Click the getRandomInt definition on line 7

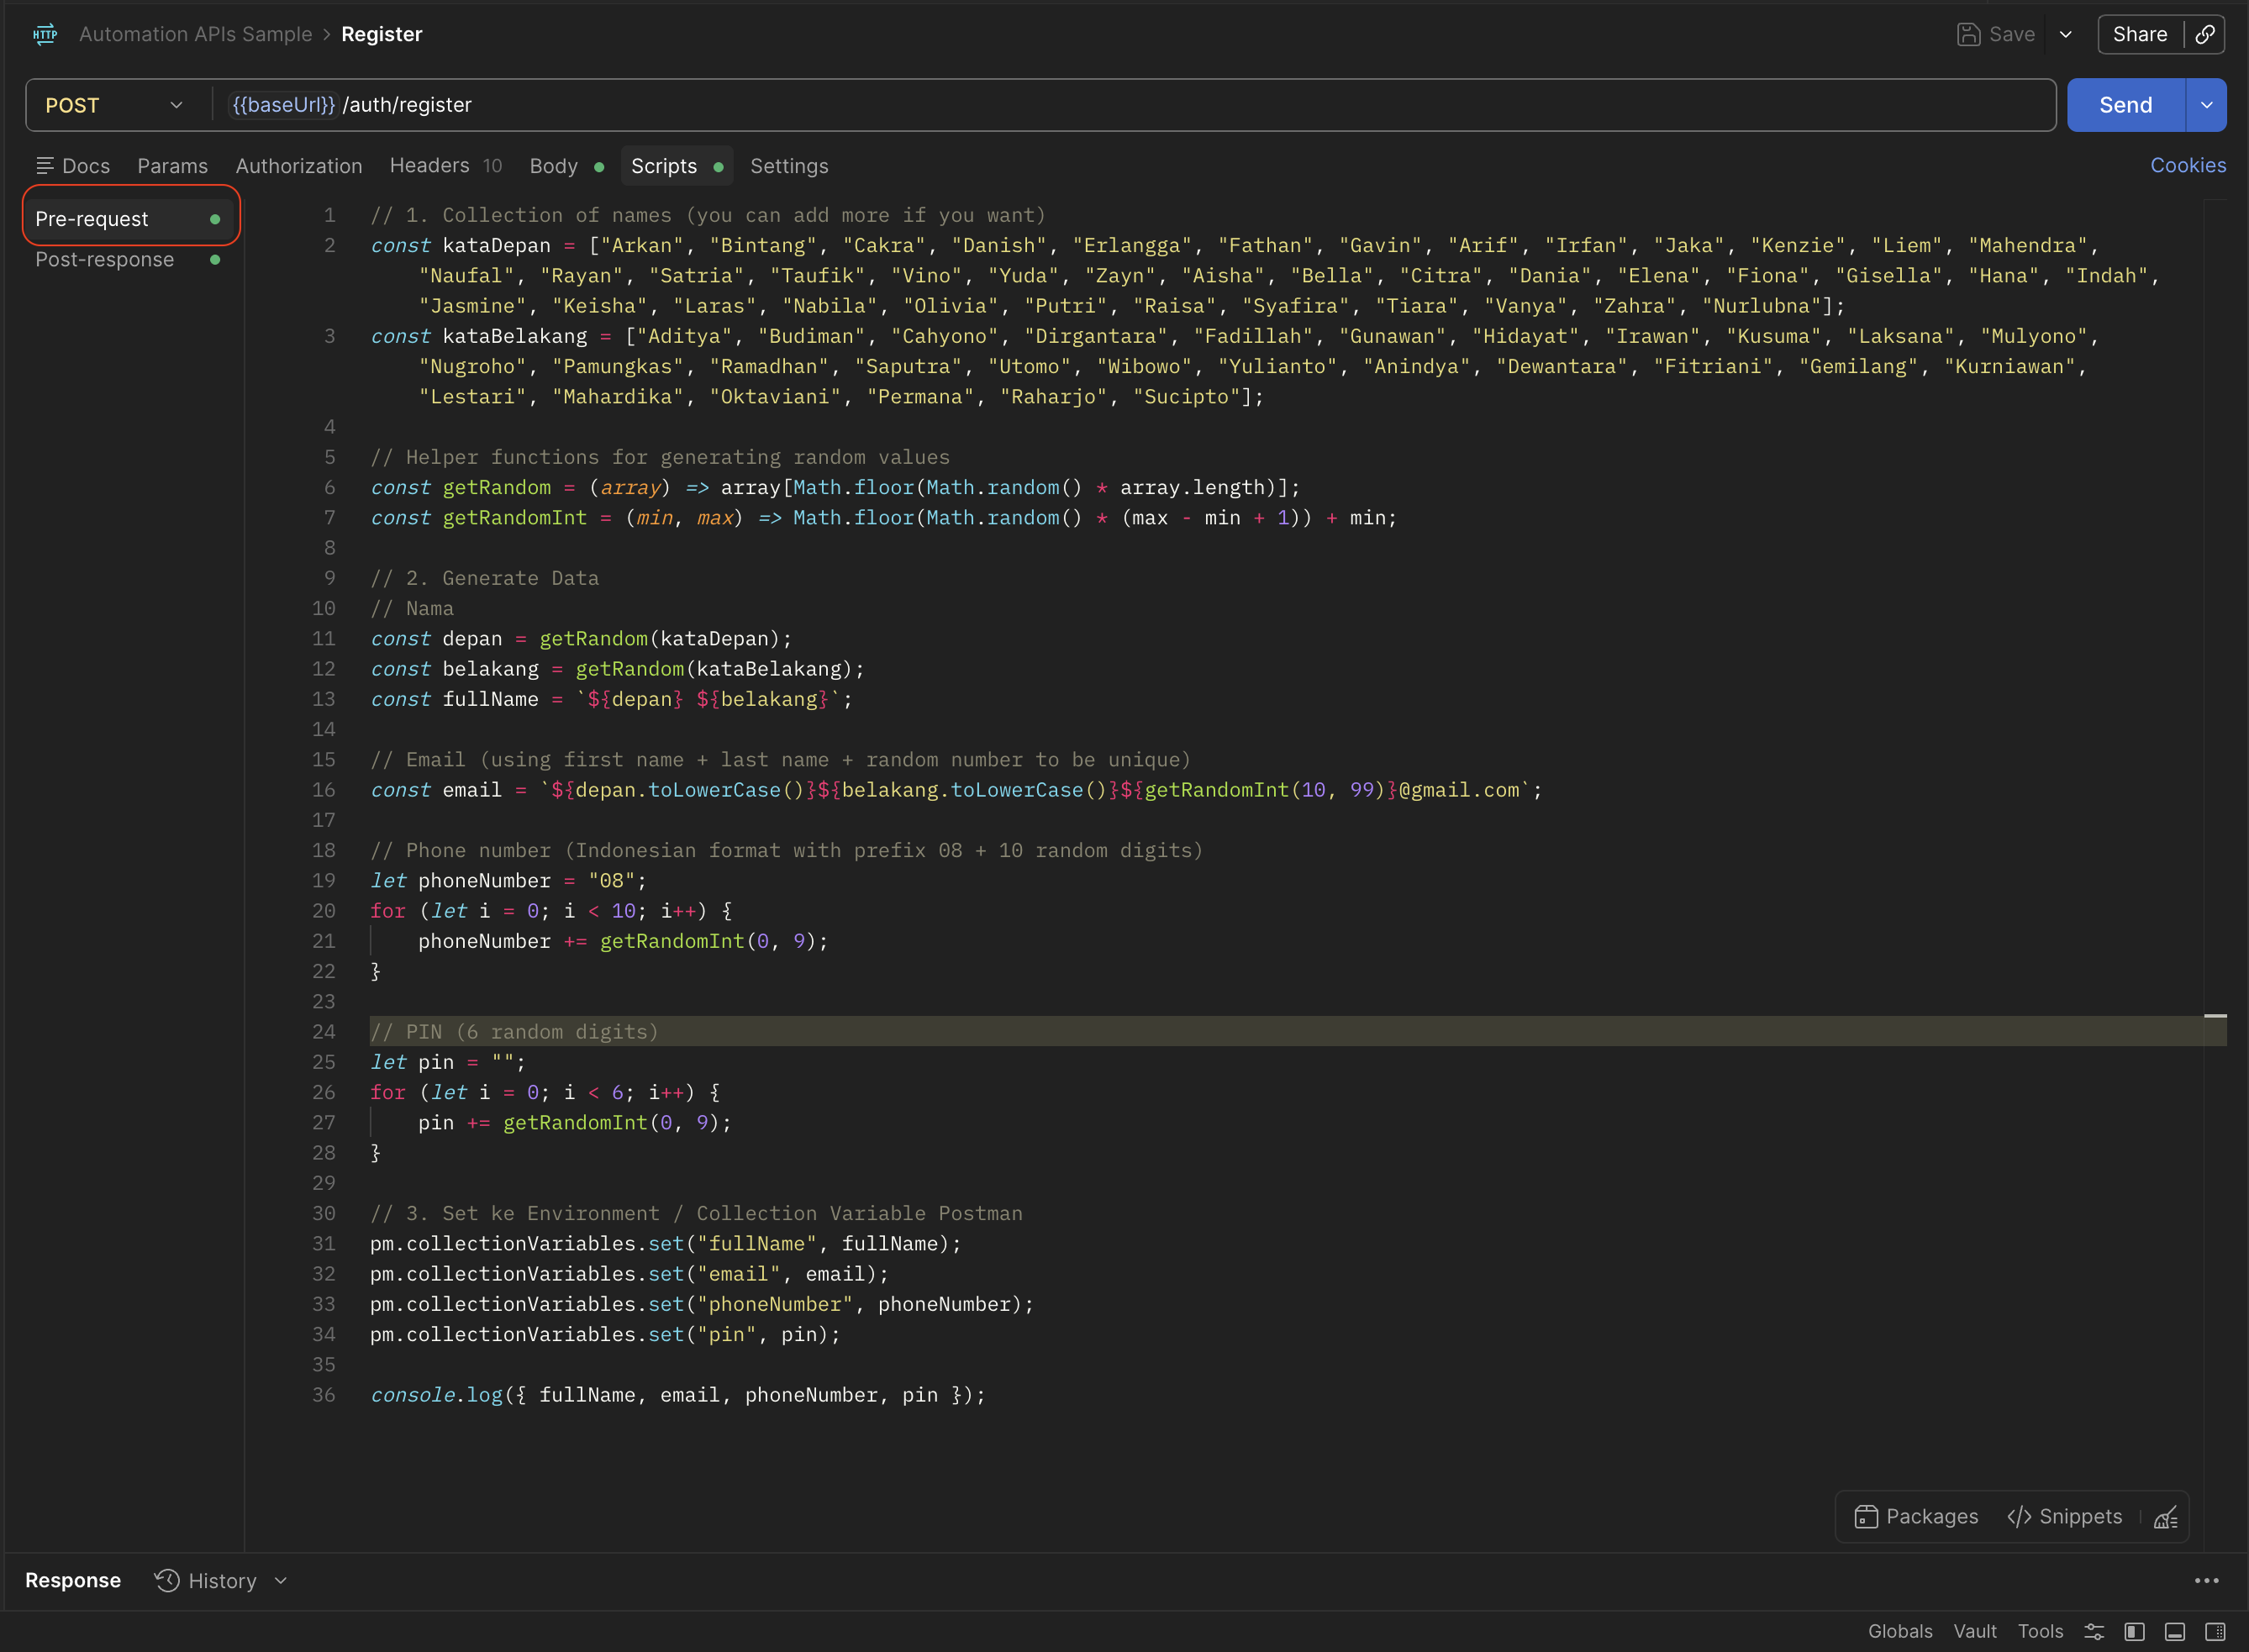tap(884, 518)
